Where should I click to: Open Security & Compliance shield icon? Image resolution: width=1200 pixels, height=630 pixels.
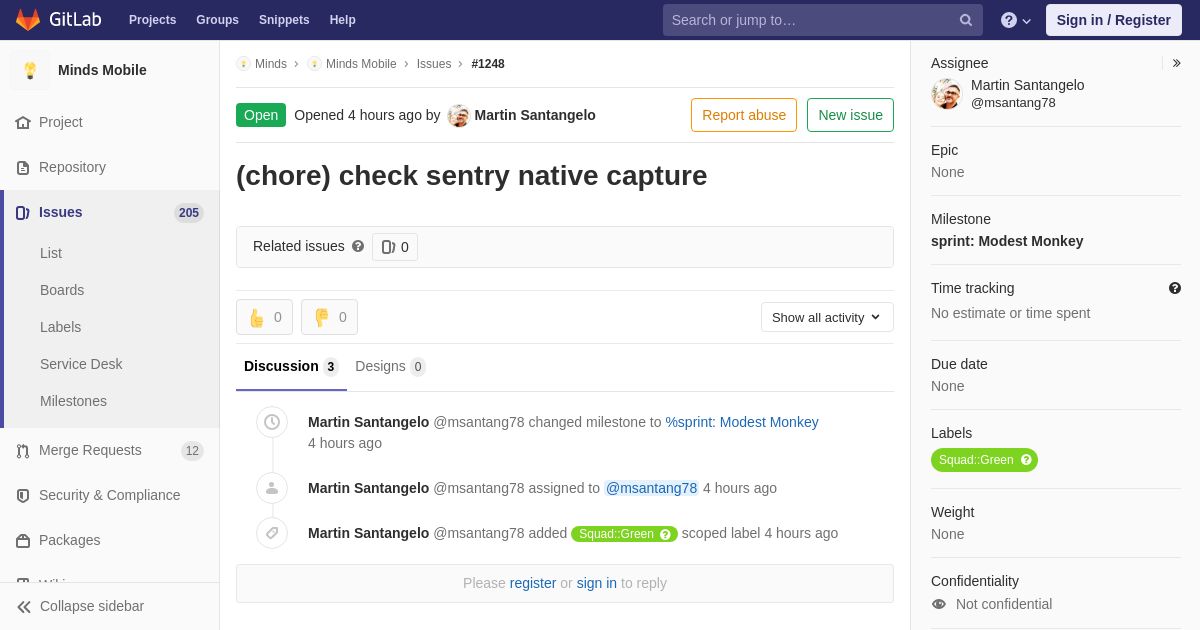click(x=23, y=496)
